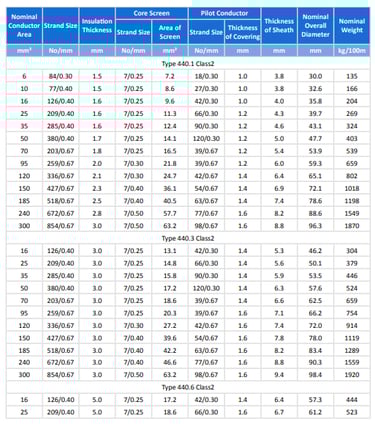
Task: Click nominal weight value 204
Action: (352, 101)
